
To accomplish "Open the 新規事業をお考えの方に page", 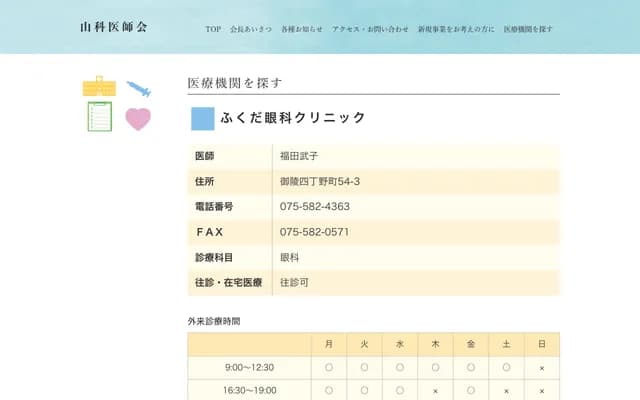I will (x=456, y=29).
